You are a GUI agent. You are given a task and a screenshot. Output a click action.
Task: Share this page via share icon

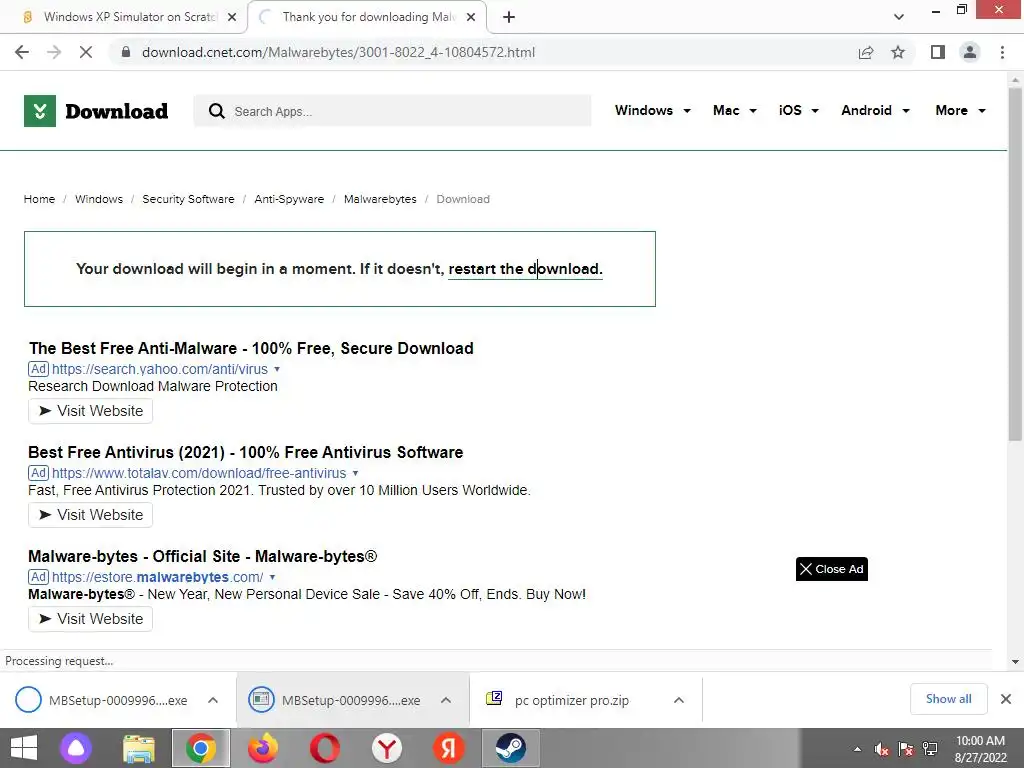[x=866, y=52]
